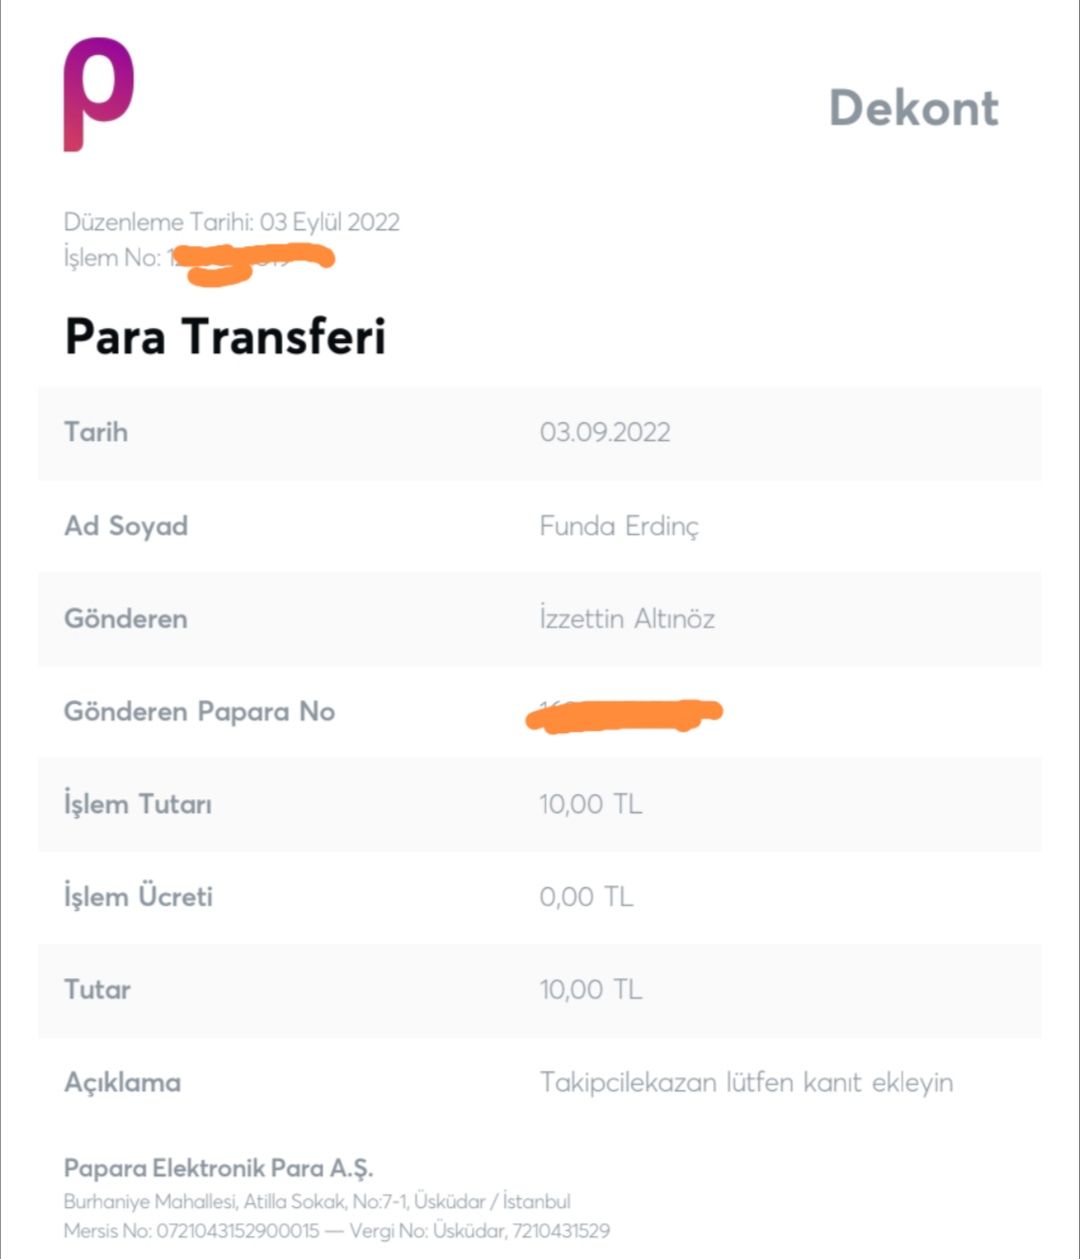This screenshot has width=1080, height=1259.
Task: Click the purple Papara logo
Action: click(98, 94)
